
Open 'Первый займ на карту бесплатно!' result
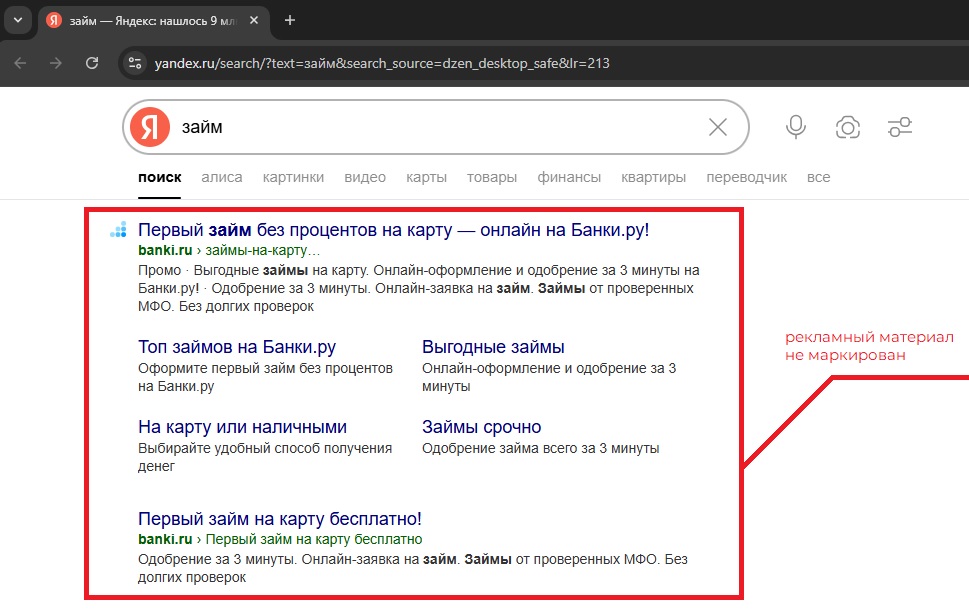pyautogui.click(x=280, y=519)
